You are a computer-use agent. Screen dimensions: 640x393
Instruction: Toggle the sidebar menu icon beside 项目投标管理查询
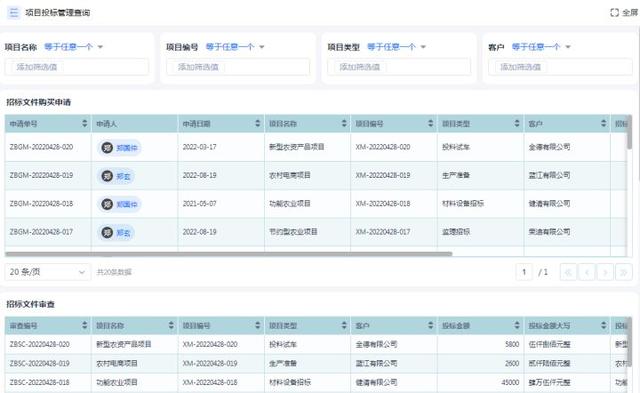click(x=13, y=13)
